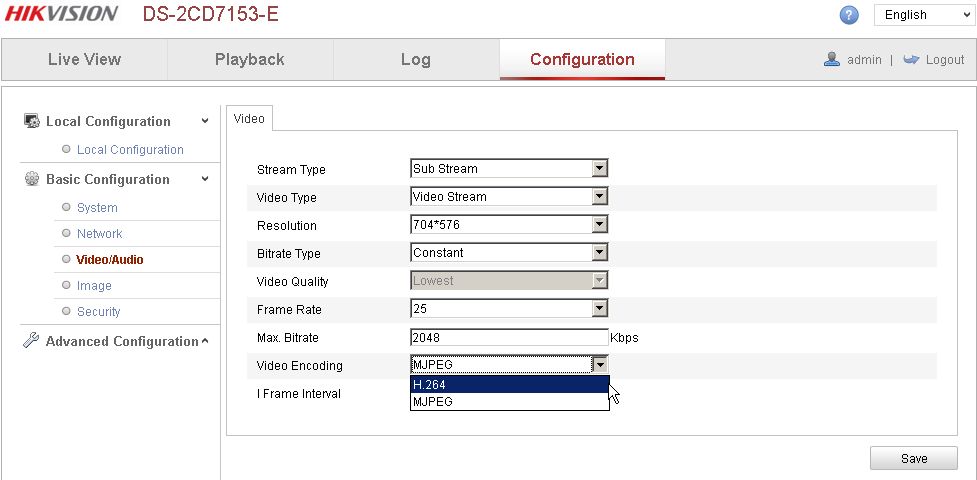Select the Image bullet item in the sidebar
The height and width of the screenshot is (480, 977).
click(x=66, y=285)
